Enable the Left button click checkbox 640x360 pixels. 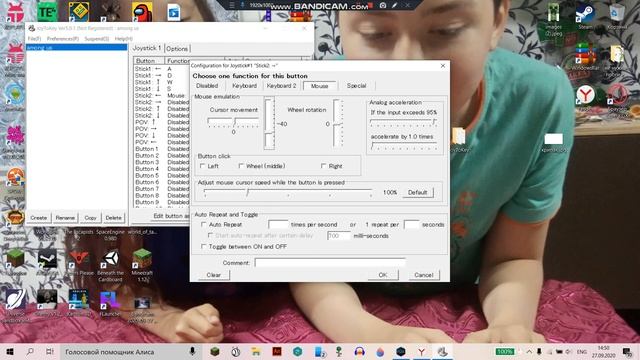click(202, 166)
